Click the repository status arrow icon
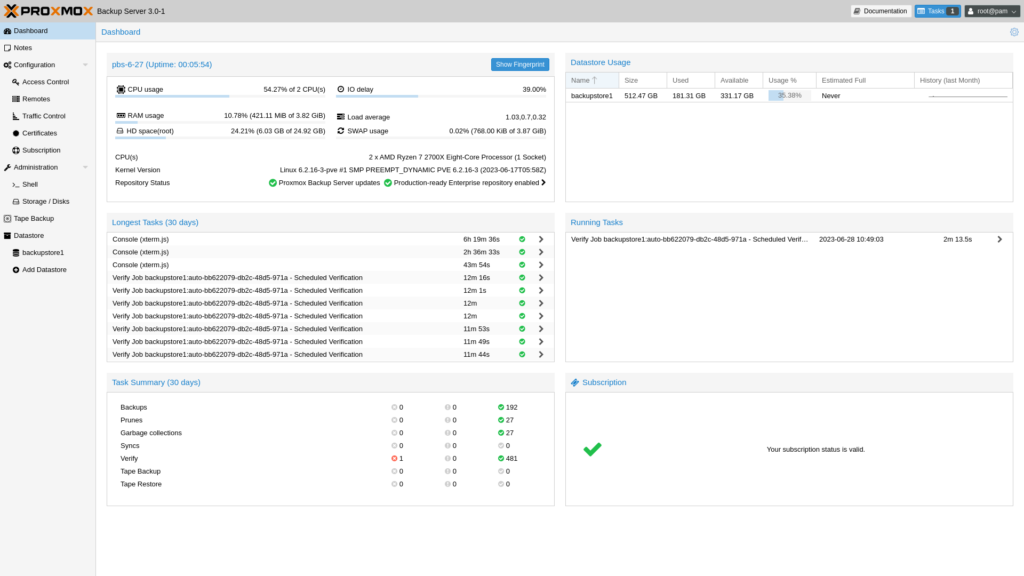This screenshot has height=576, width=1024. point(544,183)
